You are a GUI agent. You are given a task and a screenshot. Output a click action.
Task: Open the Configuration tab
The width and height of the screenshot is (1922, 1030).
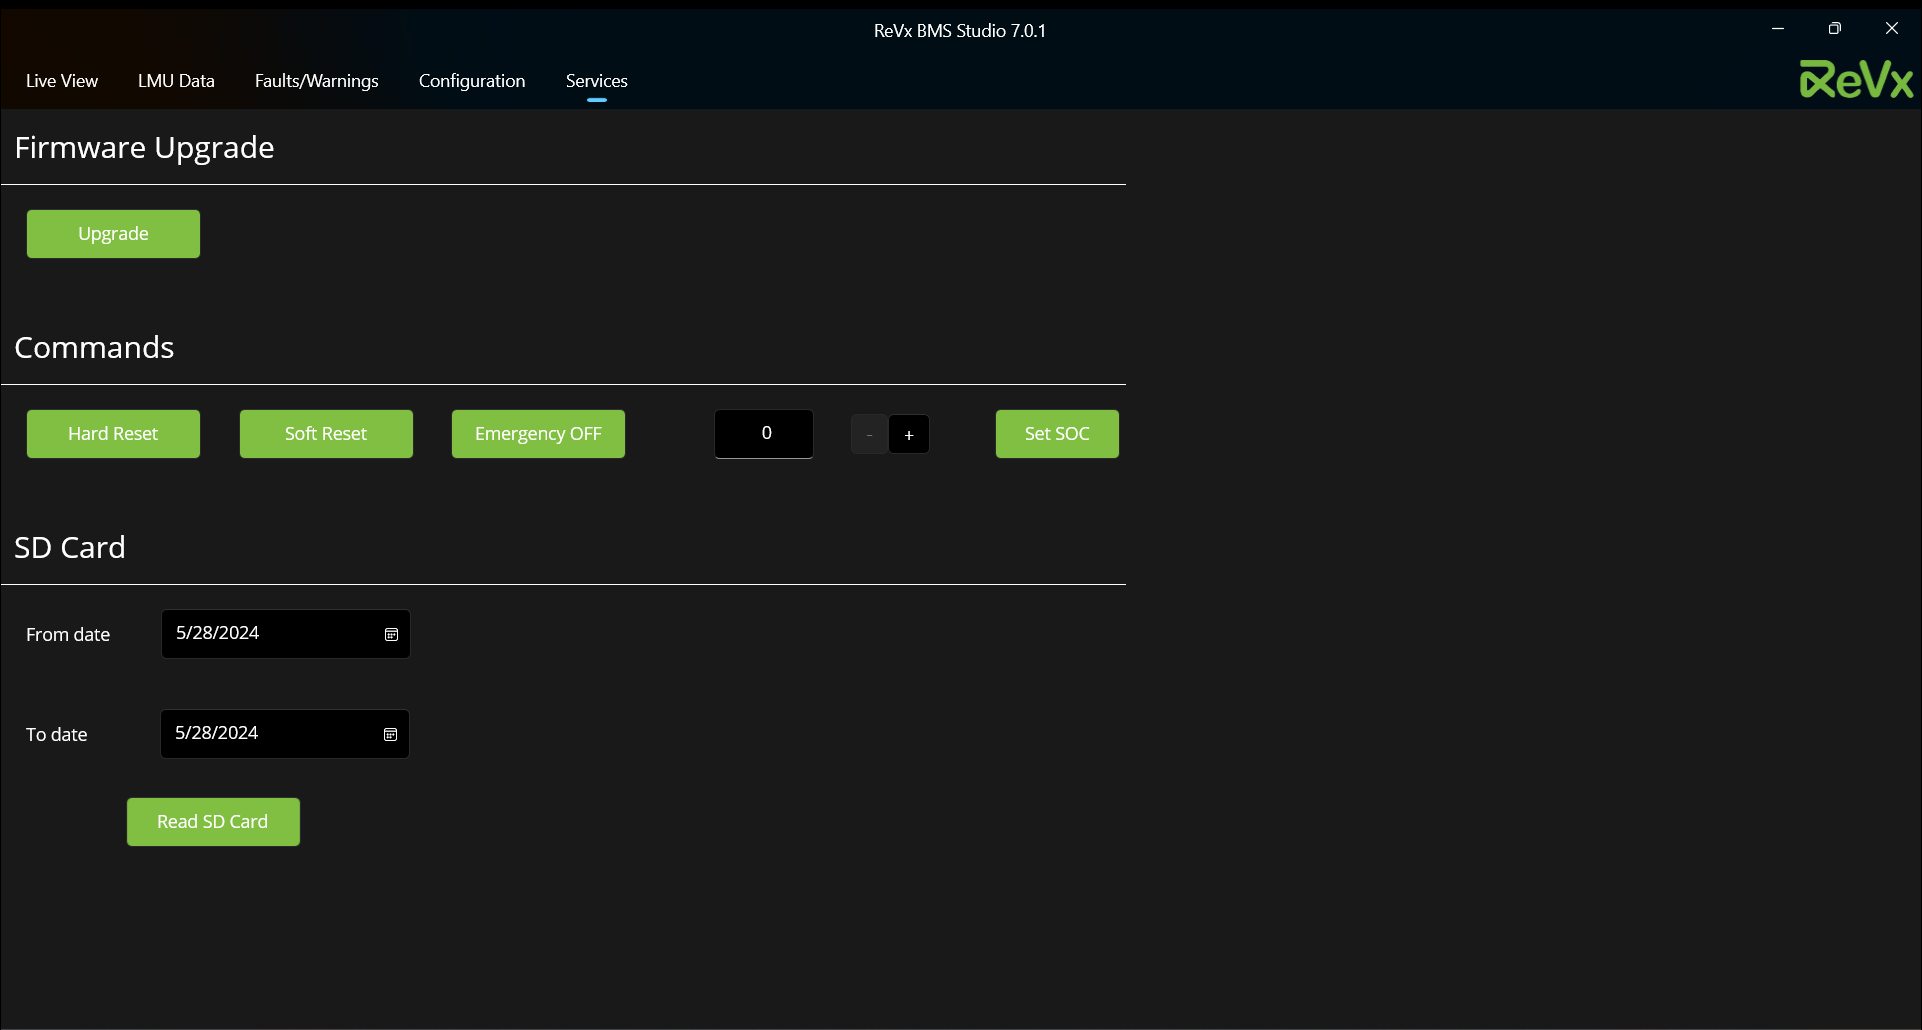tap(471, 81)
